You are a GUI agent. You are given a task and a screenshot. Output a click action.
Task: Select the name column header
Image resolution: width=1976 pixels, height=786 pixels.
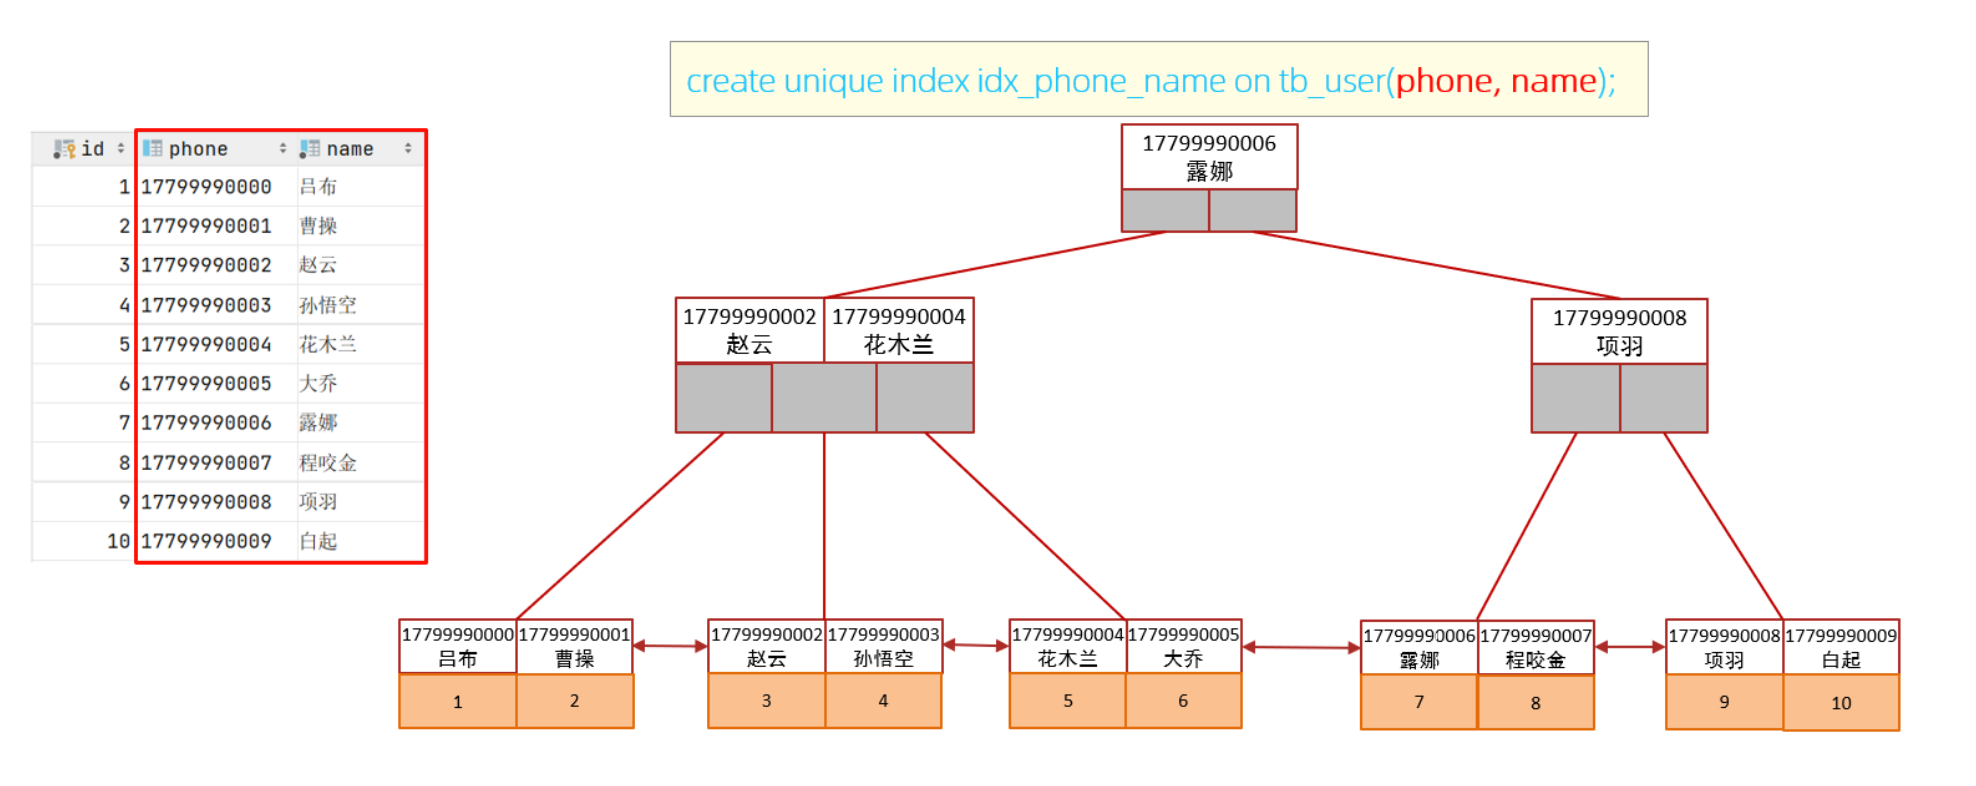coord(358,148)
